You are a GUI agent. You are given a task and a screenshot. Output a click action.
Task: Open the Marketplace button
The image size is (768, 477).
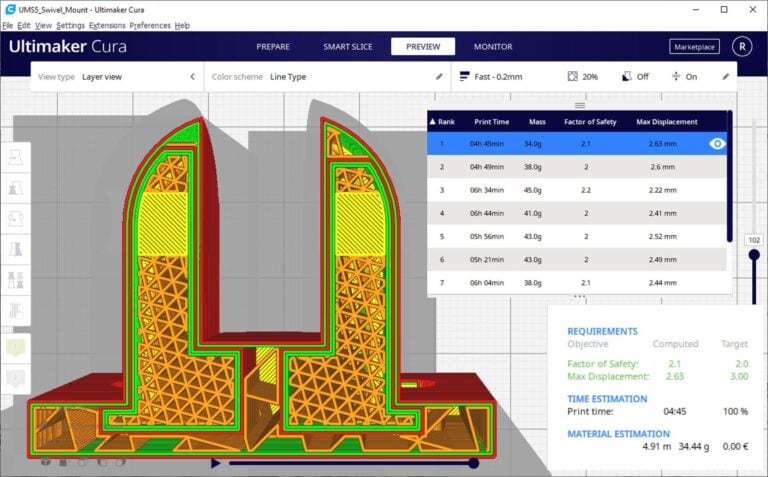coord(694,47)
